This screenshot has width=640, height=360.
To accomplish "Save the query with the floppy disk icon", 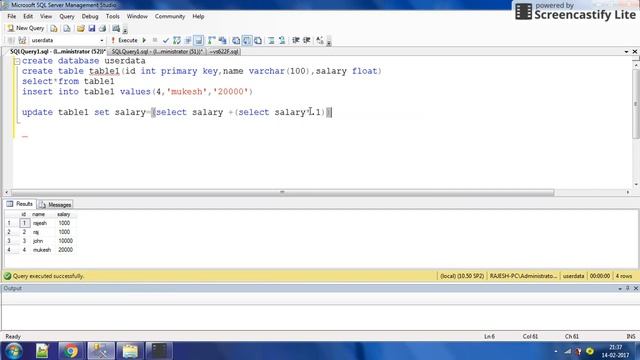I will 91,28.
